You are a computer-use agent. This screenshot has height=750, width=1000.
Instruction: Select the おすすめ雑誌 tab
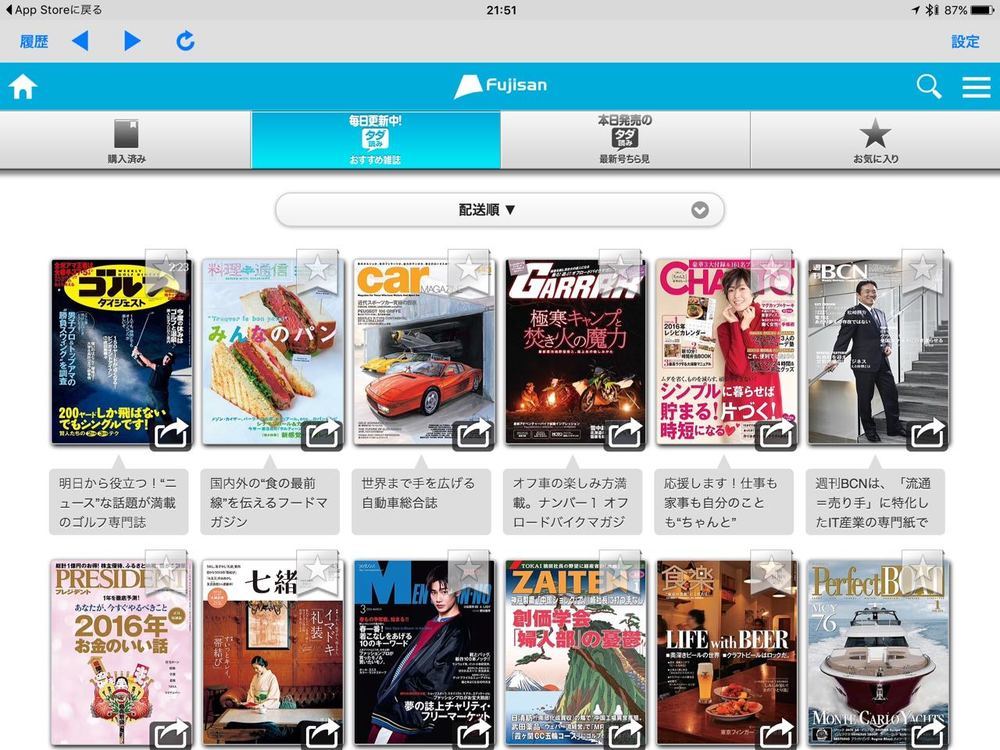pyautogui.click(x=376, y=140)
